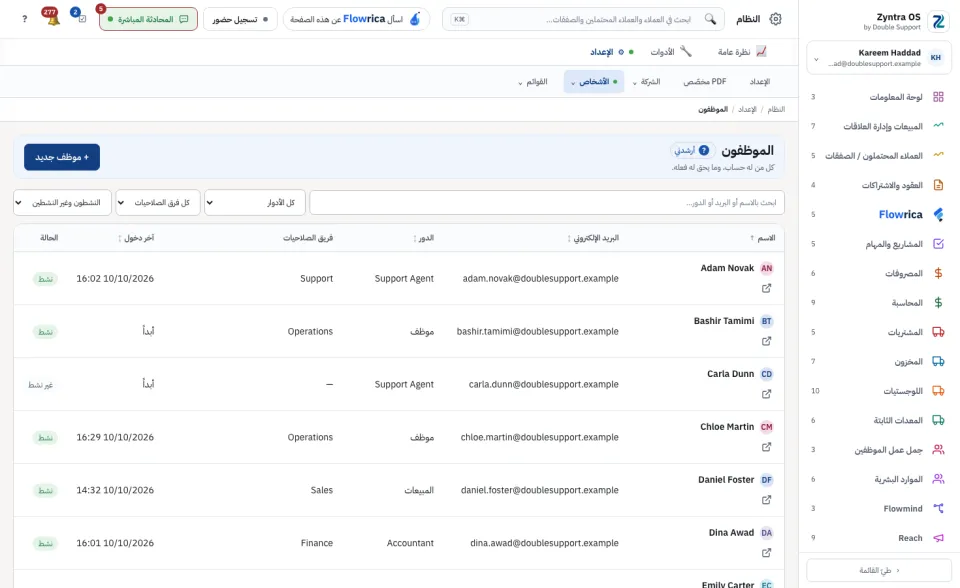Click the غير نشط status for Carla Dunn
Image resolution: width=960 pixels, height=588 pixels.
click(40, 385)
